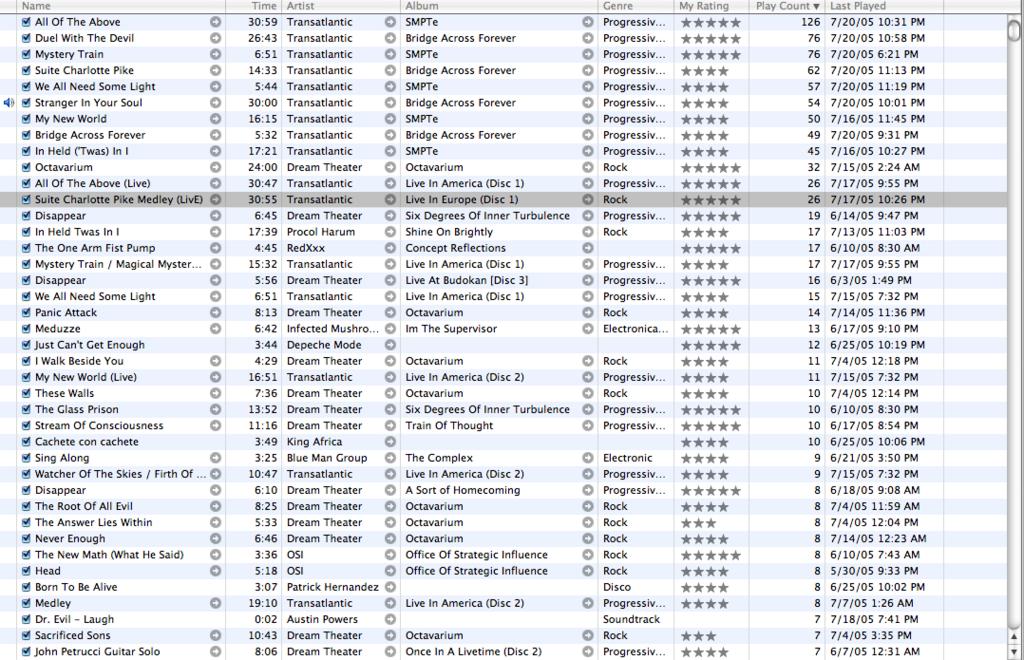Image resolution: width=1024 pixels, height=660 pixels.
Task: Click arrow beside artist Austin Powers
Action: (x=391, y=620)
